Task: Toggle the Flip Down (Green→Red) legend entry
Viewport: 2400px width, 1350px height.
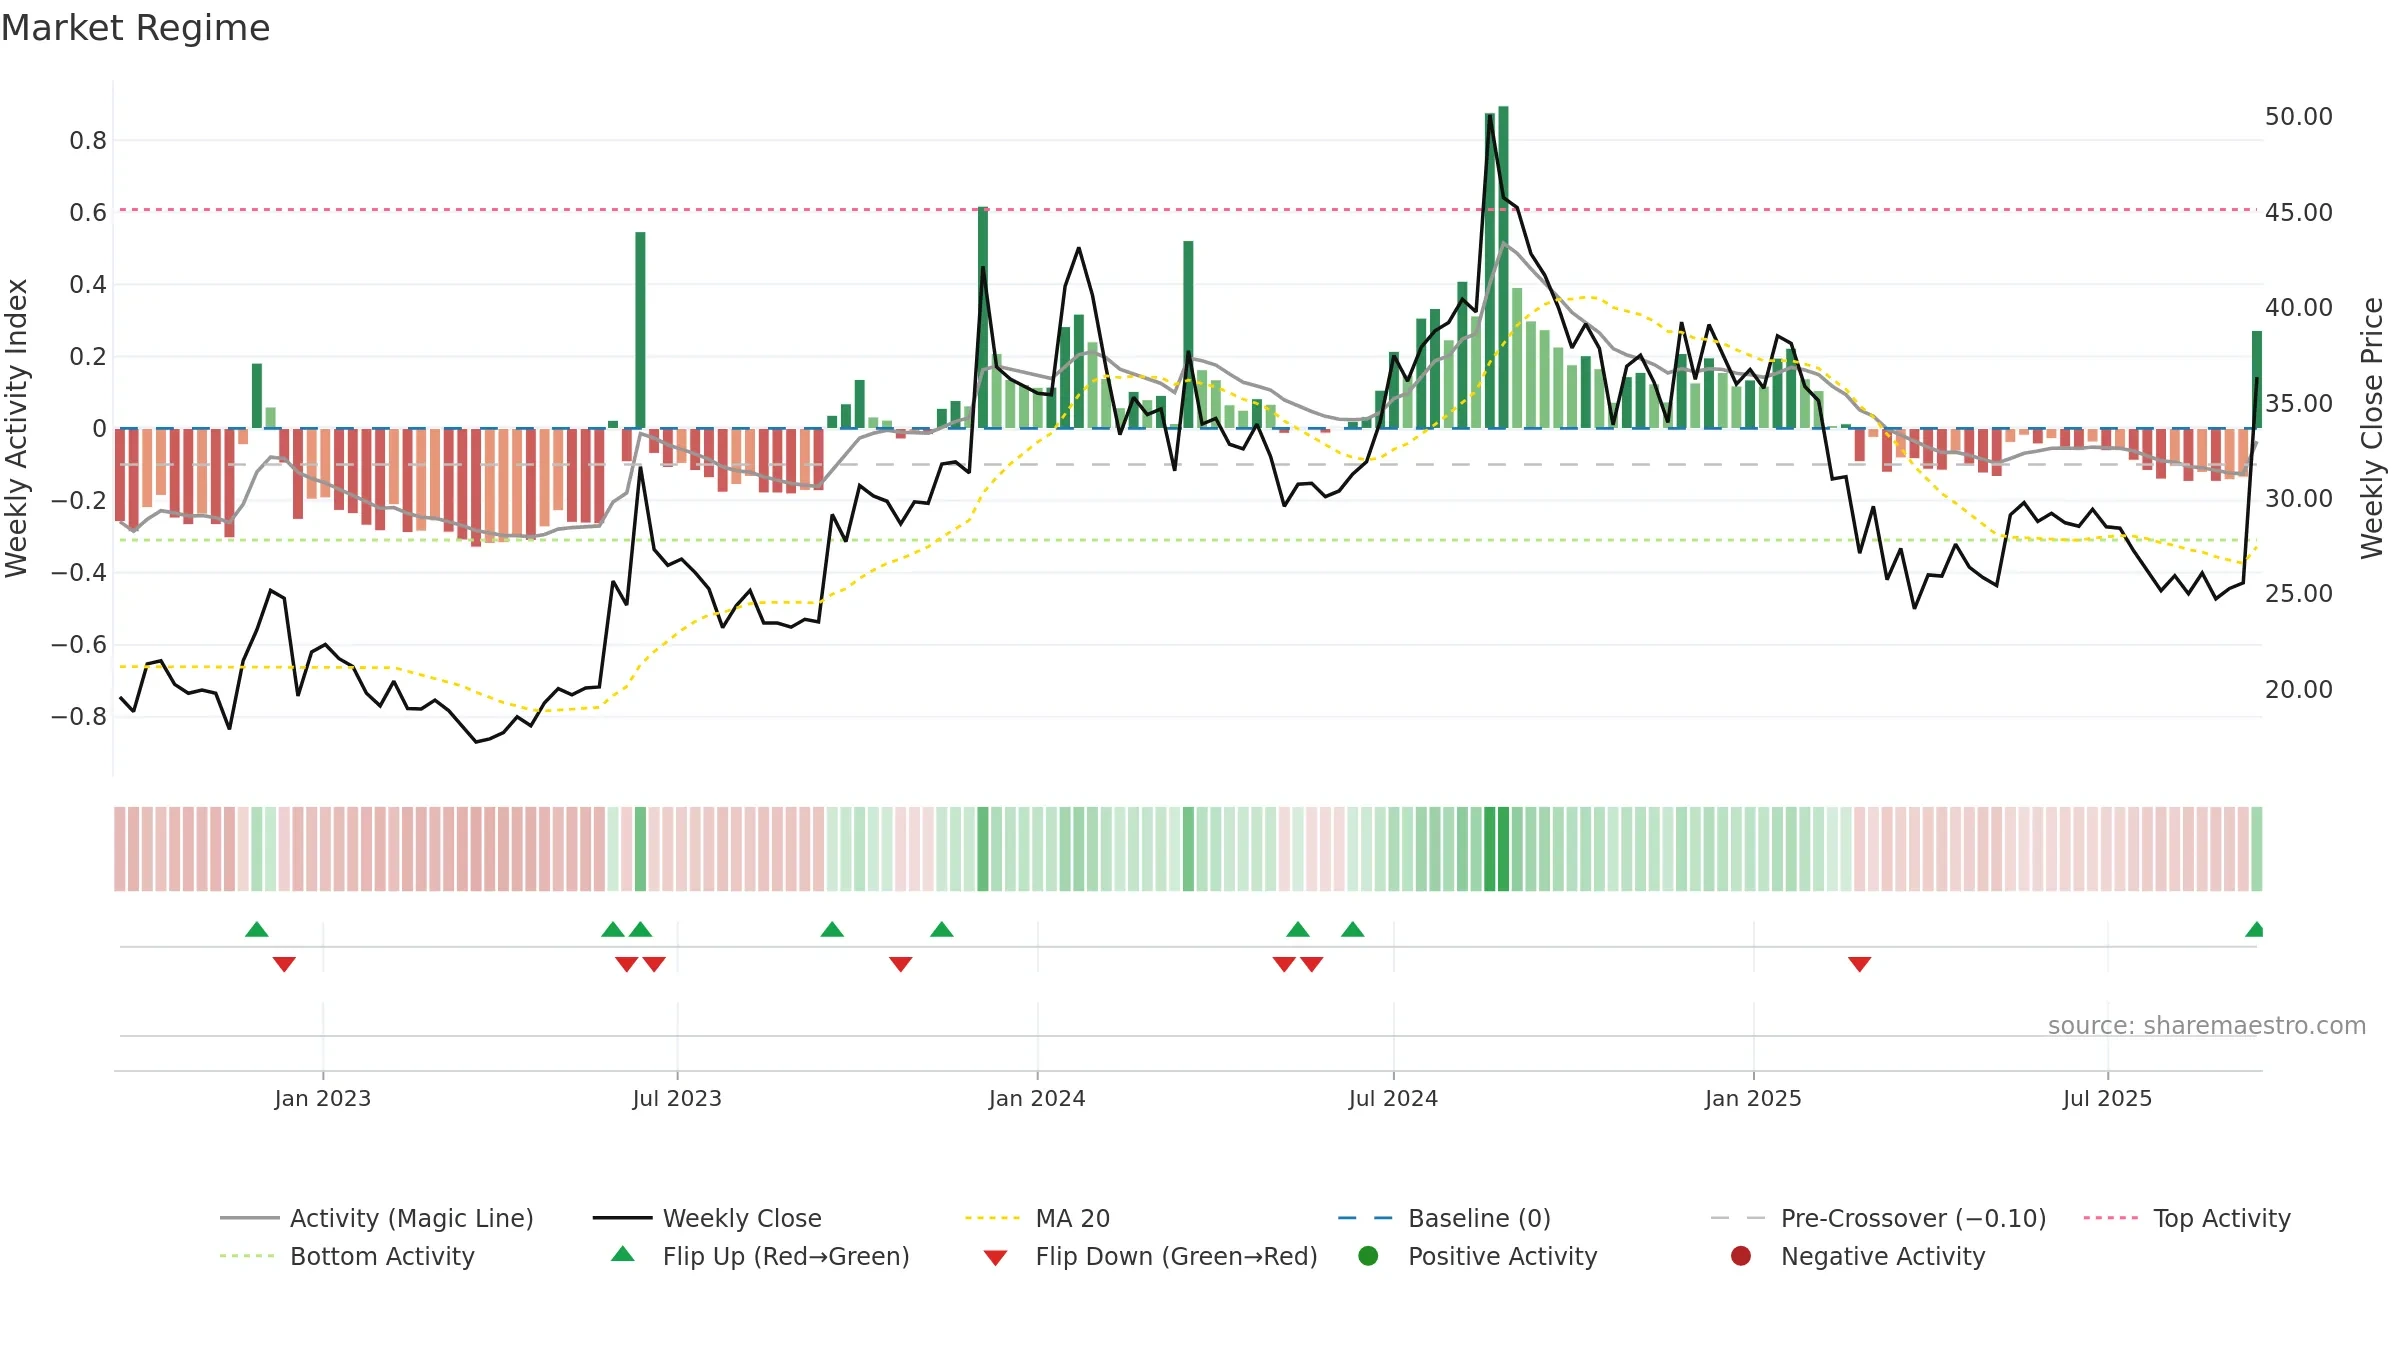Action: pyautogui.click(x=1150, y=1256)
